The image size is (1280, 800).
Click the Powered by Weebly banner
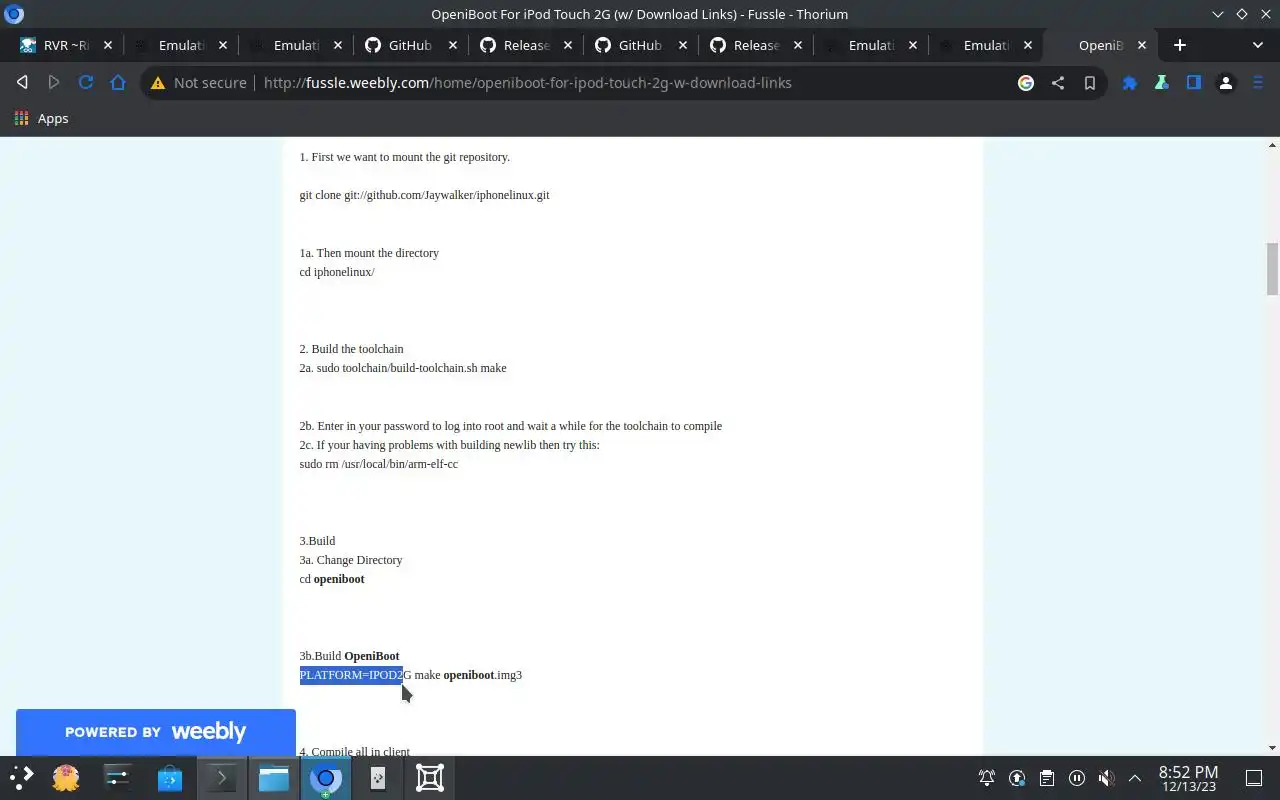(155, 732)
